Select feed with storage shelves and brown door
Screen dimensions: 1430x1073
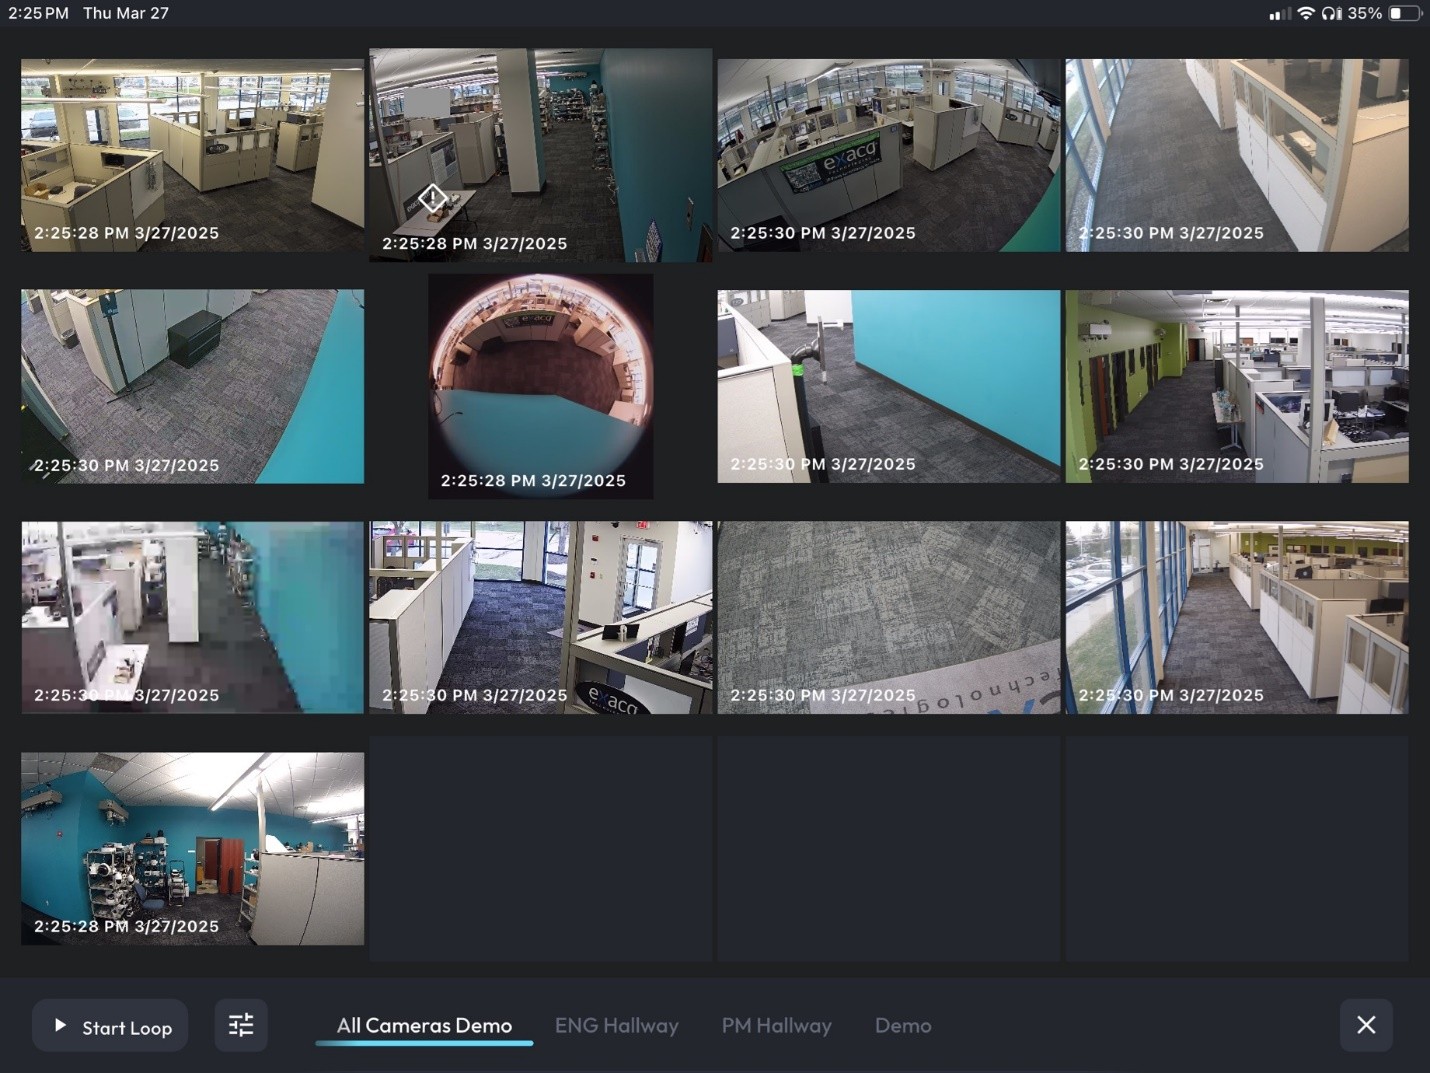(x=192, y=848)
